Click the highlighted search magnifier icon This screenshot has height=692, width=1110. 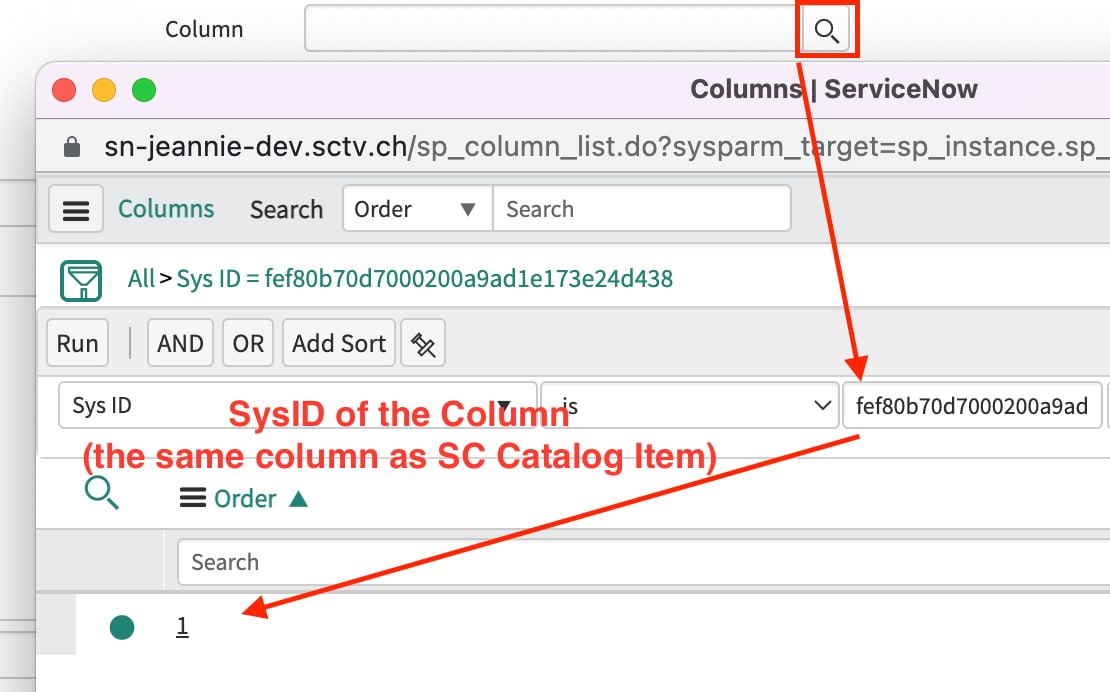(826, 30)
